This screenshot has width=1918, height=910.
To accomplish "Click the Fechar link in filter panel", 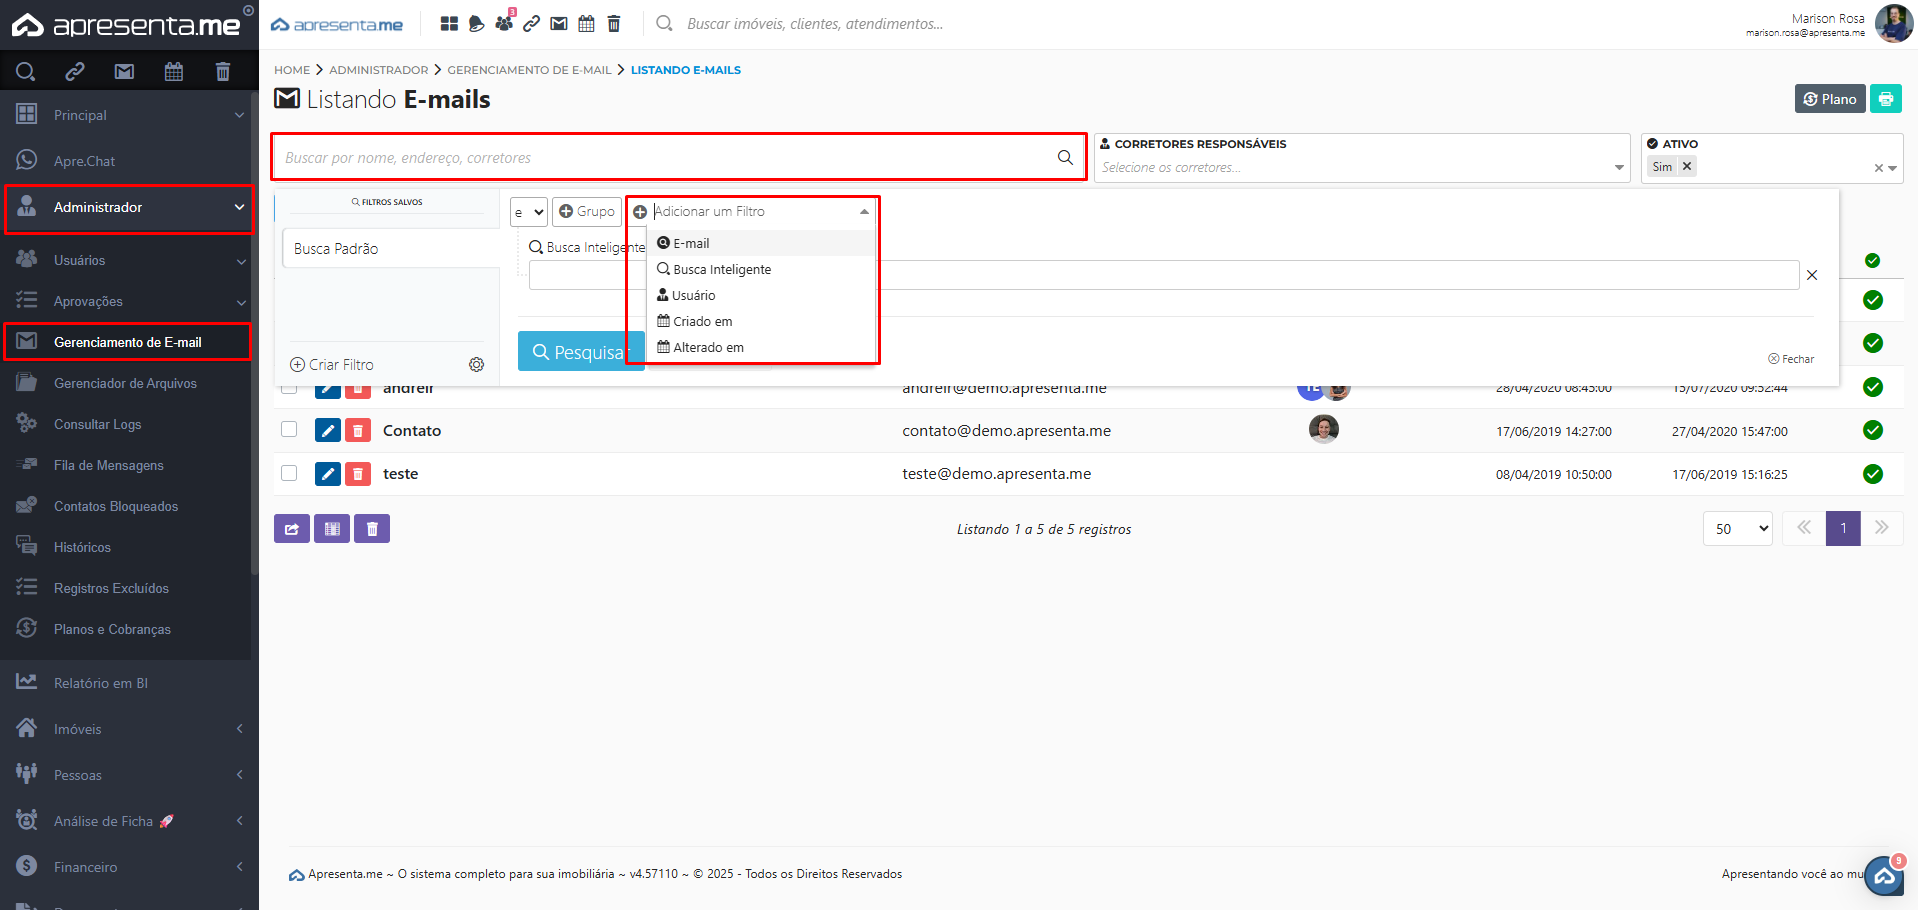I will [1791, 359].
